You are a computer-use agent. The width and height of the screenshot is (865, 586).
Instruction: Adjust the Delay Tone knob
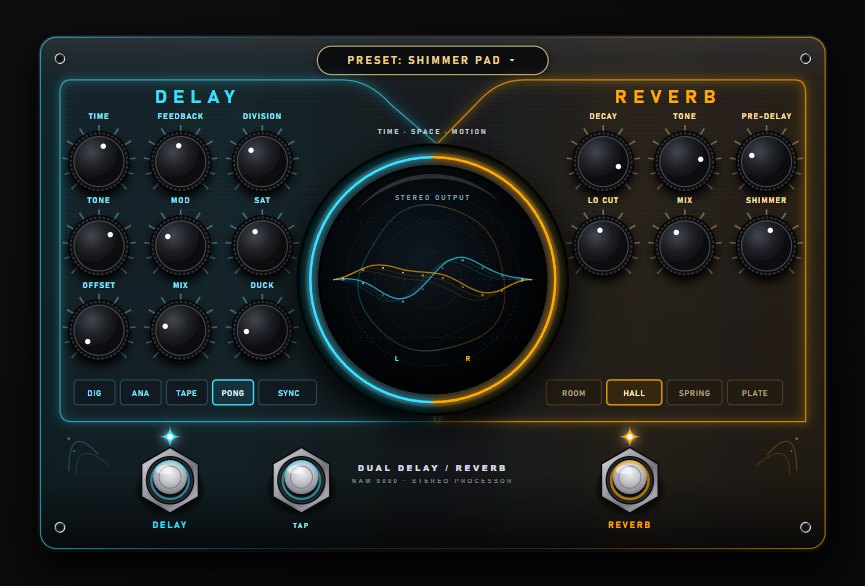coord(99,246)
